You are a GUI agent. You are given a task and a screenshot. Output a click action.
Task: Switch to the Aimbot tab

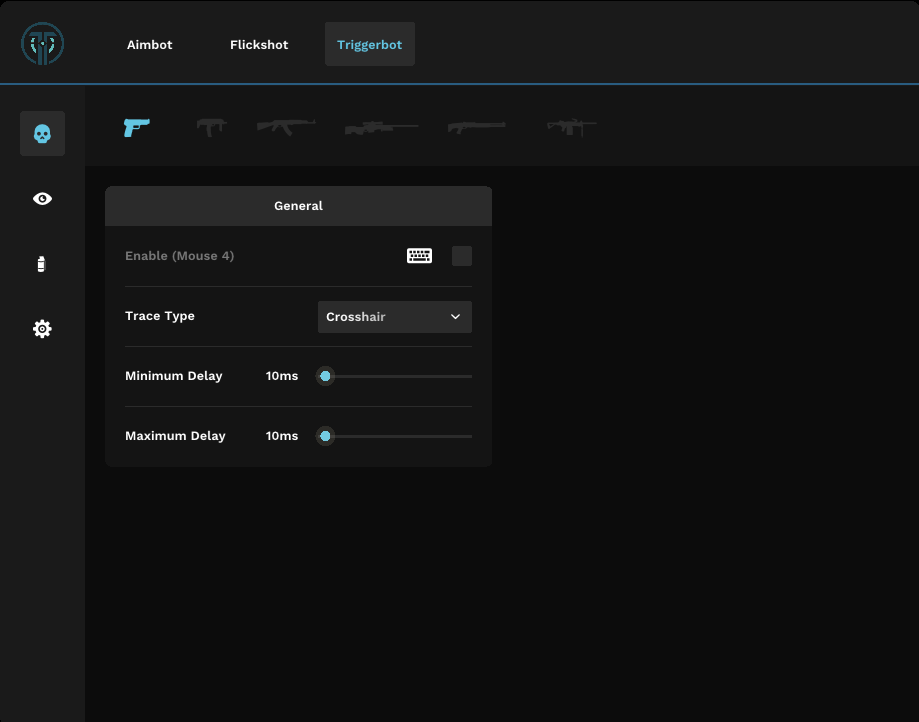point(149,44)
